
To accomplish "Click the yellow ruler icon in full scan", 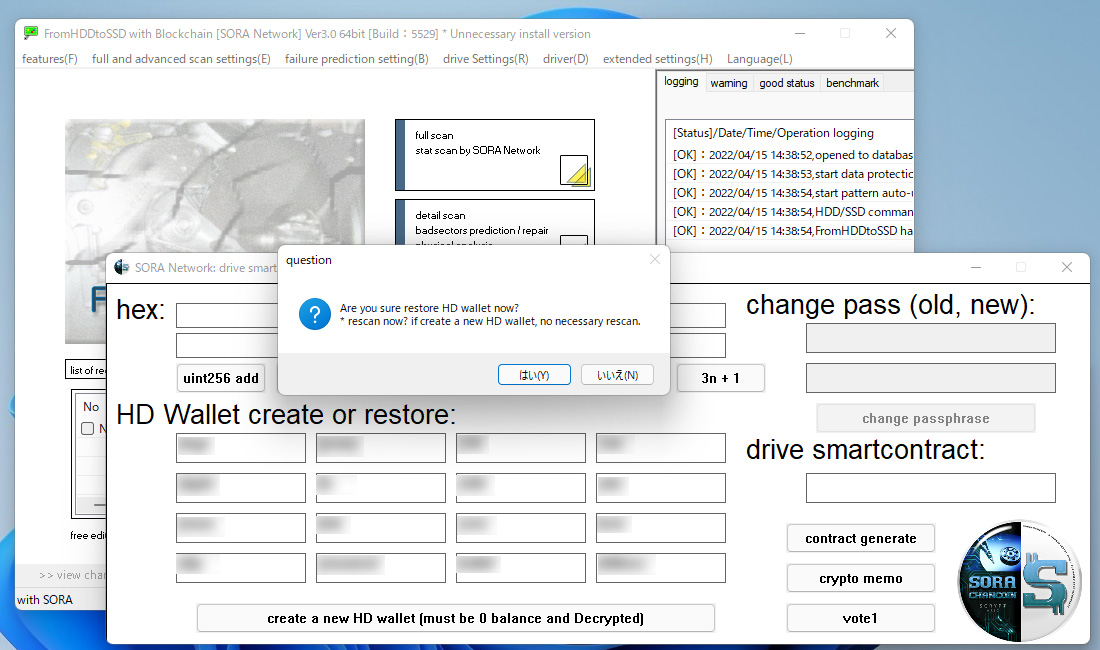I will coord(575,170).
